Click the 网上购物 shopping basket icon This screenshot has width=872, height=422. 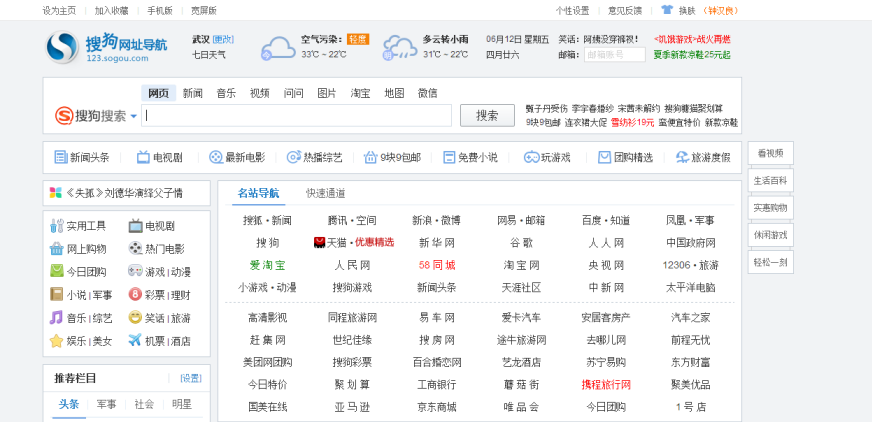[57, 249]
